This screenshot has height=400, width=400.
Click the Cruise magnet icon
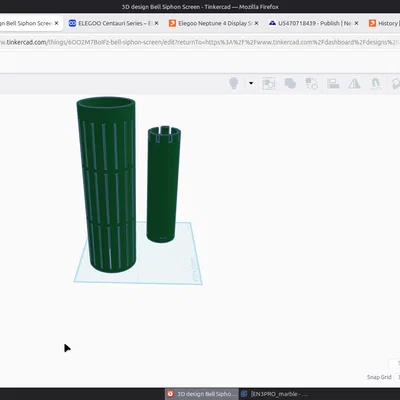point(376,83)
